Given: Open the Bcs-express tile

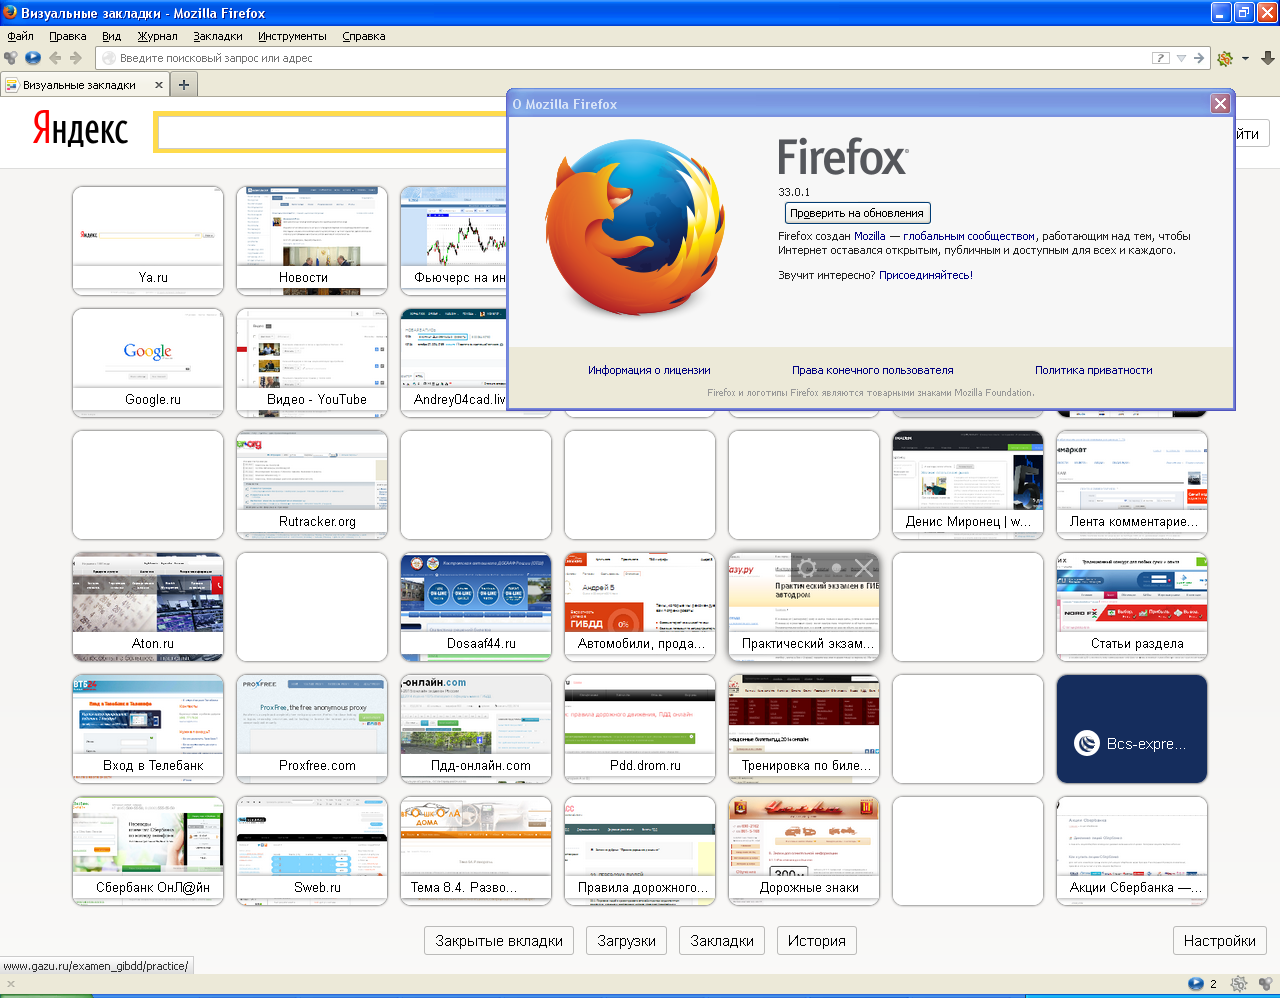Looking at the screenshot, I should [x=1132, y=729].
